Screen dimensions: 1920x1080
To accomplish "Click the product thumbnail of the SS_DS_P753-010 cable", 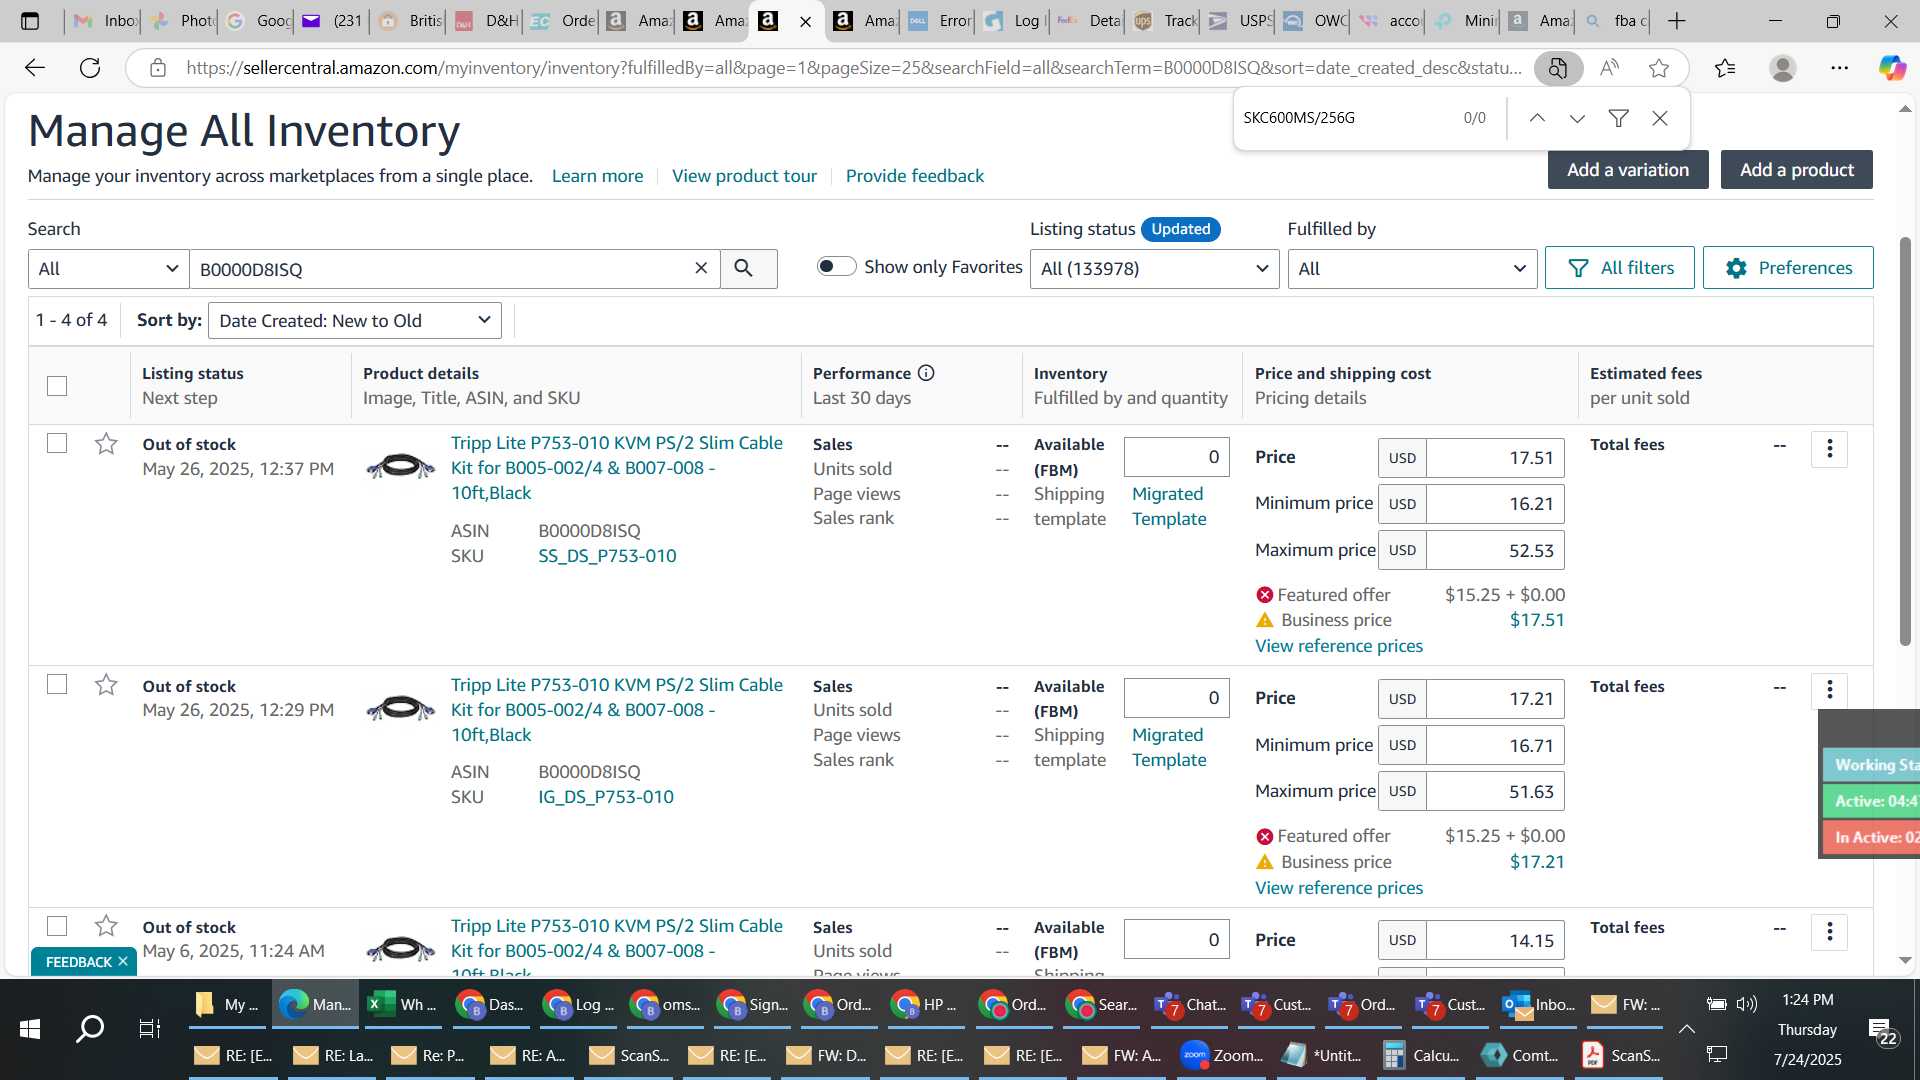I will tap(400, 466).
